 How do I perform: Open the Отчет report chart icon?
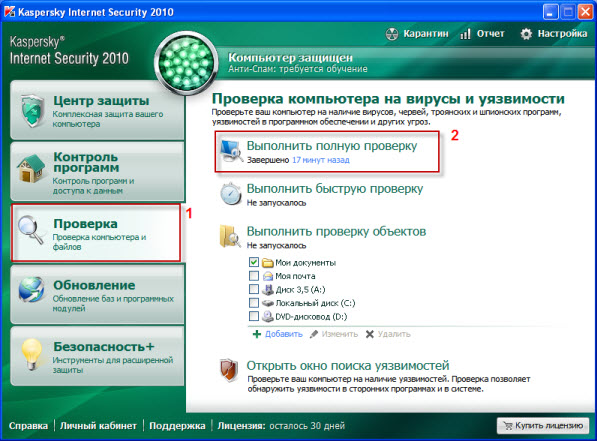pos(465,34)
